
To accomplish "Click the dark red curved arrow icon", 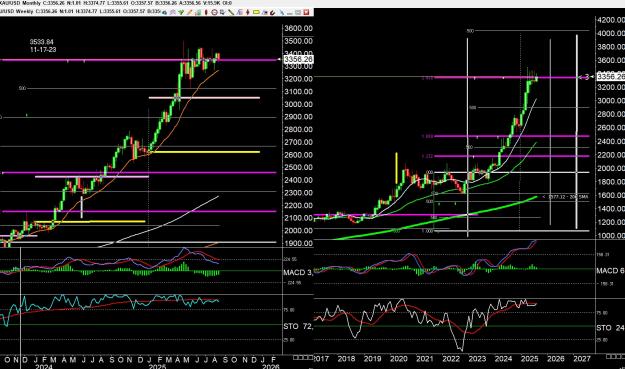I will (273, 12).
